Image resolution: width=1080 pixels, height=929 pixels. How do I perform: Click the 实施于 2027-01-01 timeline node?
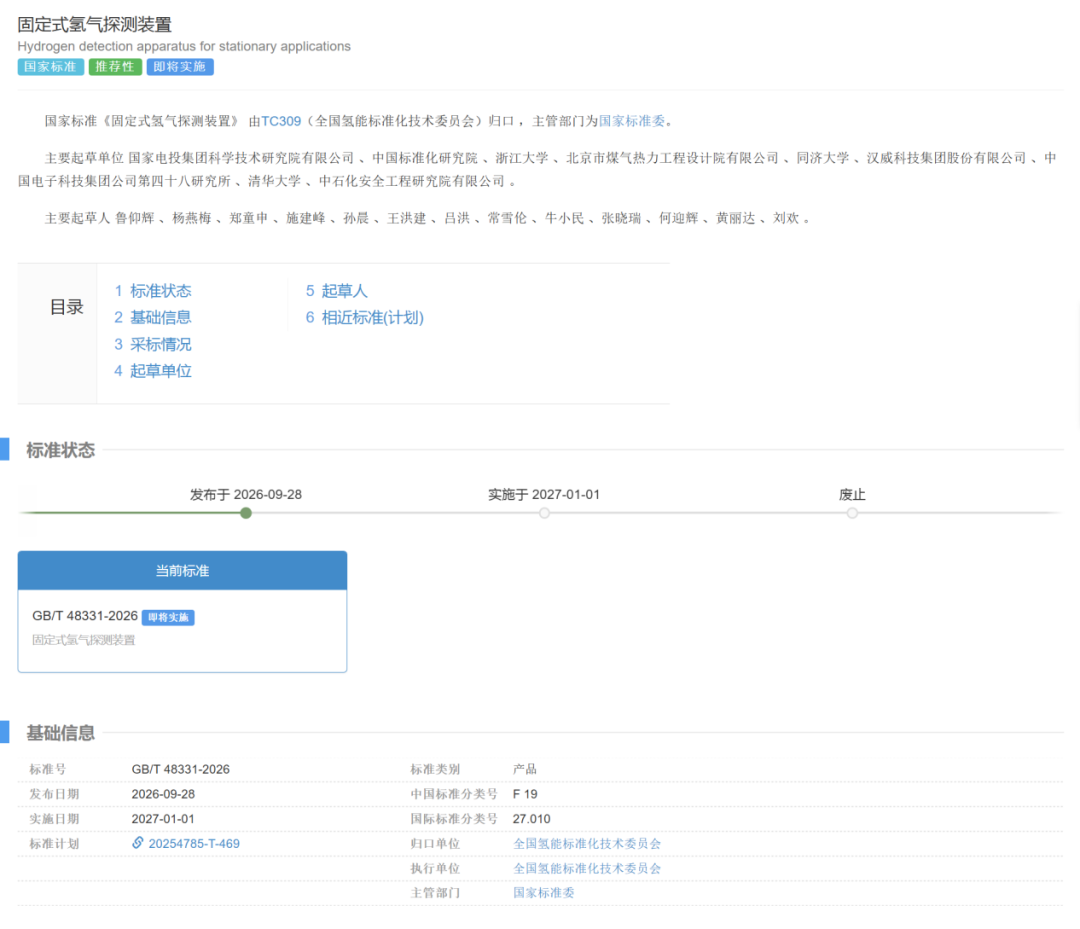(x=544, y=513)
